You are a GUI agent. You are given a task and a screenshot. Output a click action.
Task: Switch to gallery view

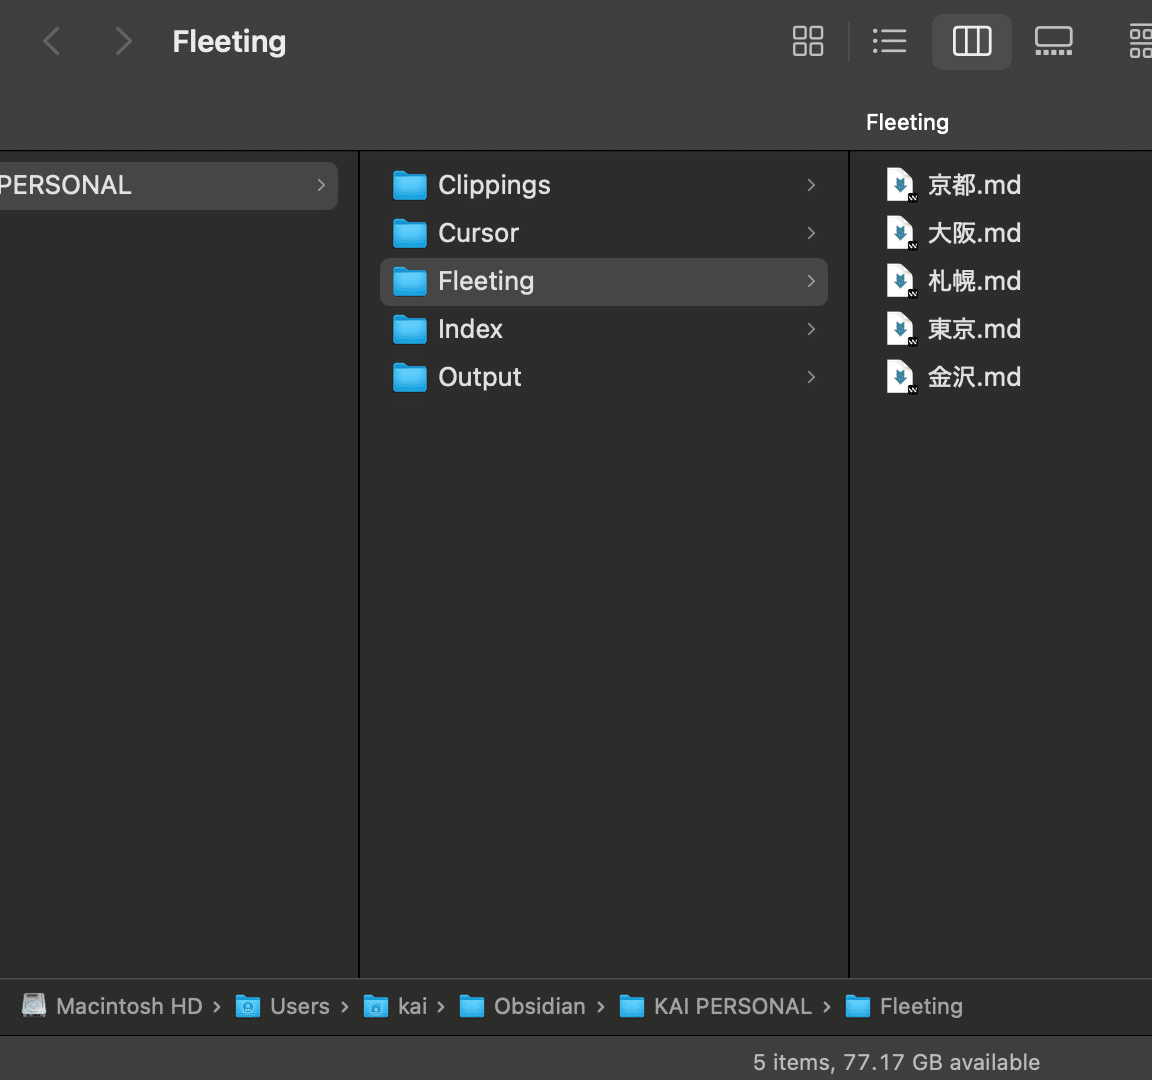[1053, 41]
